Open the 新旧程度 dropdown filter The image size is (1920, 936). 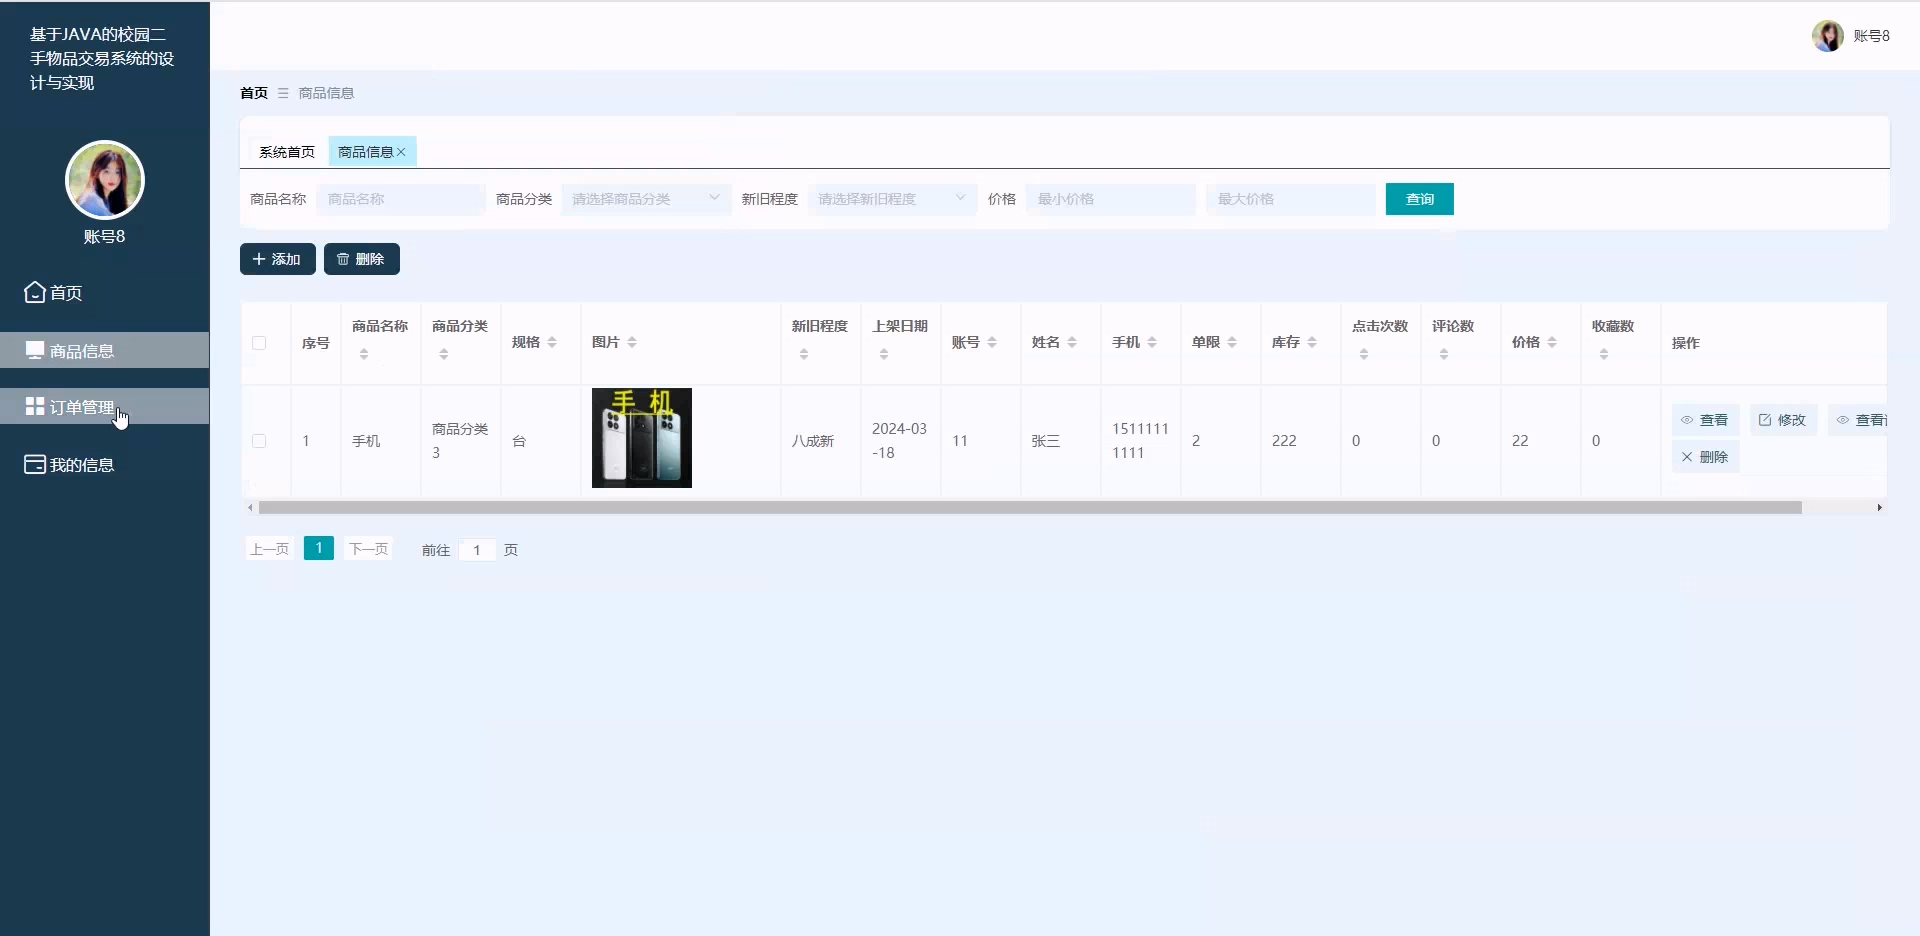892,199
